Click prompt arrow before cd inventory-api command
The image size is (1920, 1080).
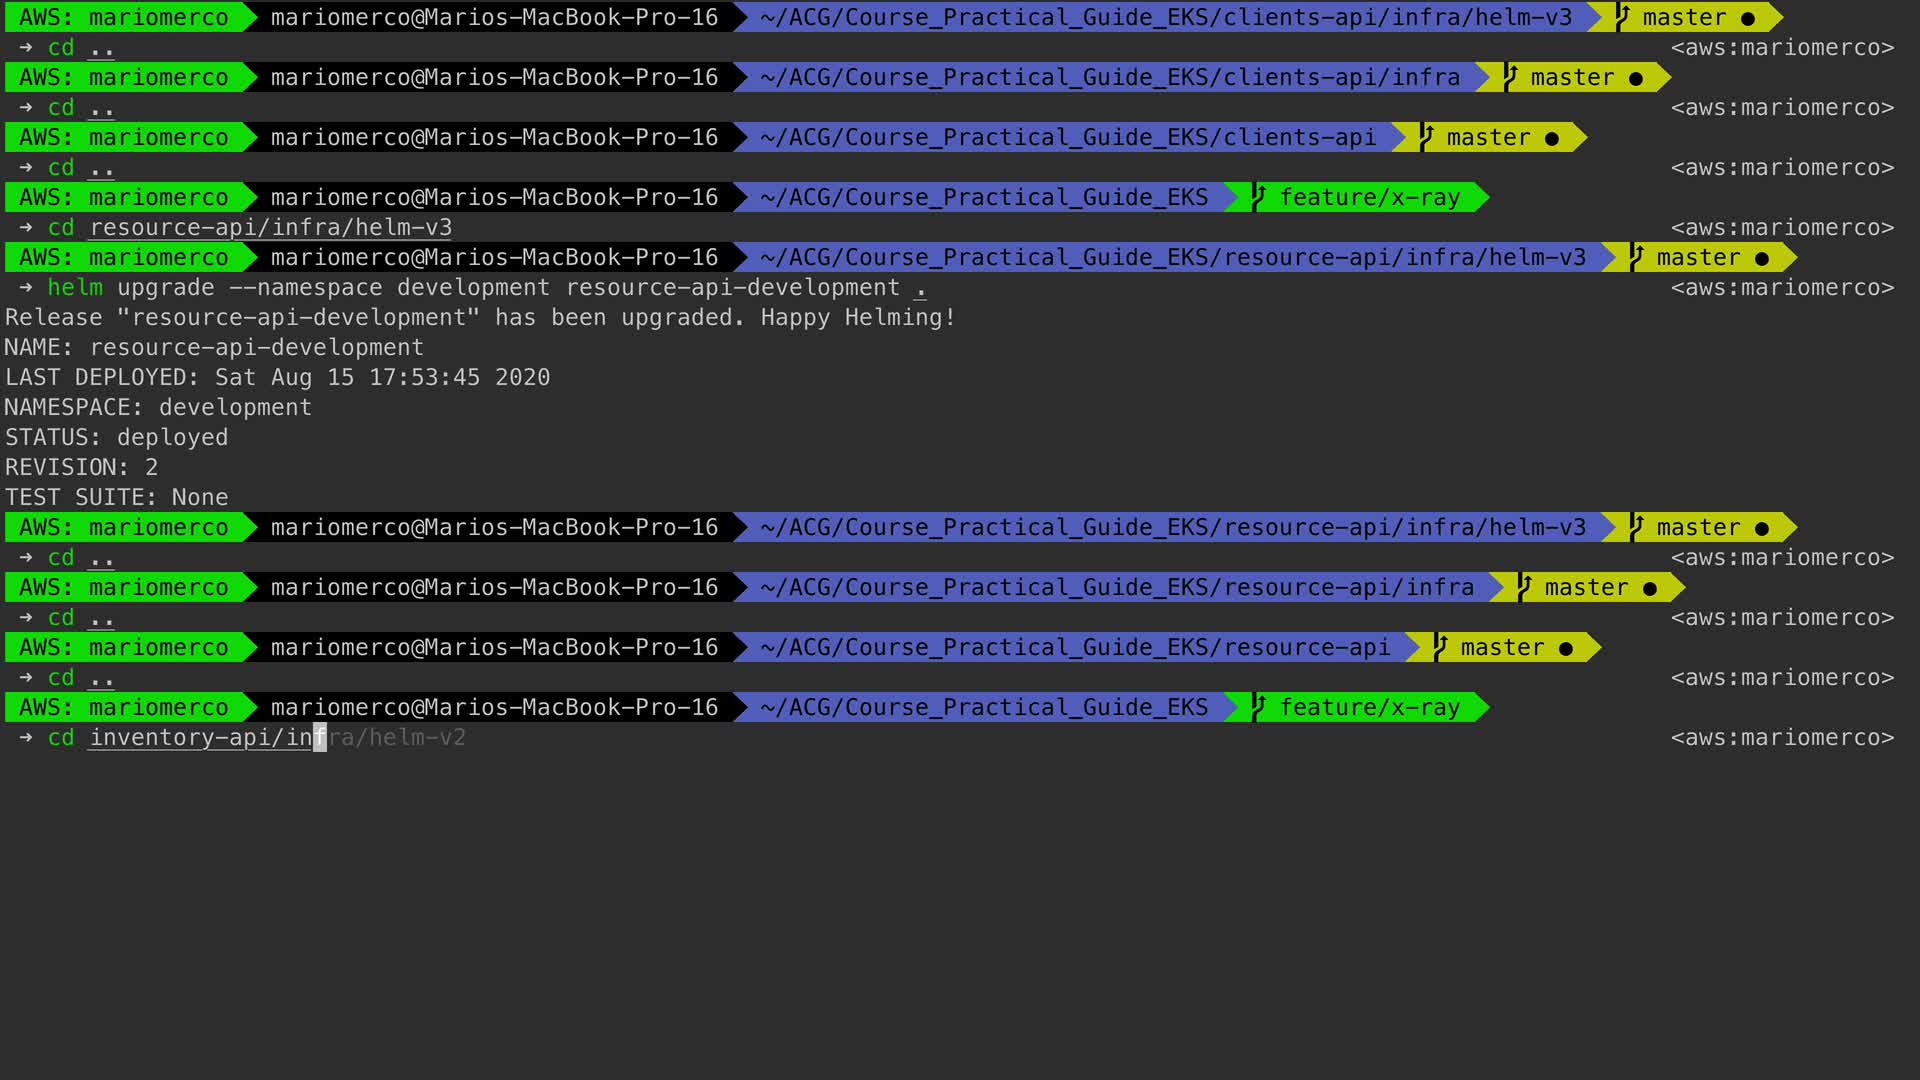click(x=26, y=737)
